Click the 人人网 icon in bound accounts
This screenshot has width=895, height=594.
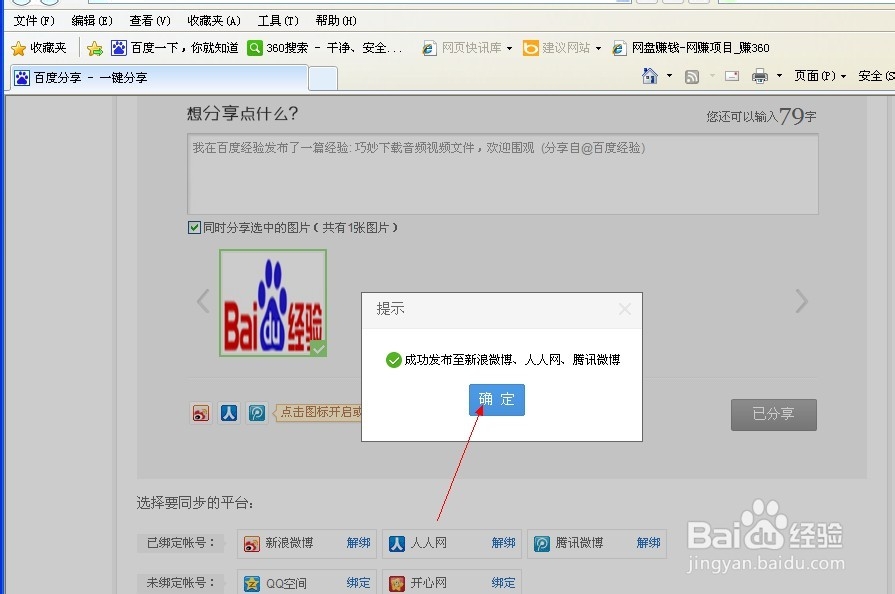pyautogui.click(x=397, y=544)
